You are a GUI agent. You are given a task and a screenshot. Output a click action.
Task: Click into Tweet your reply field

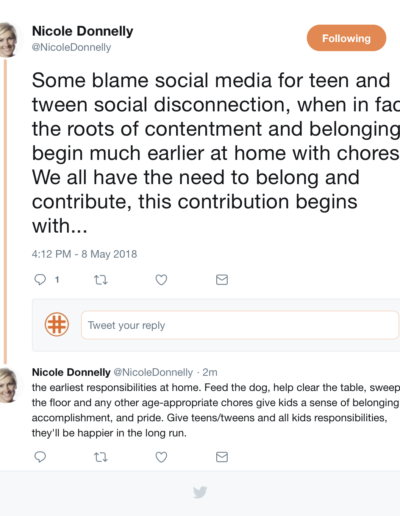pos(240,325)
